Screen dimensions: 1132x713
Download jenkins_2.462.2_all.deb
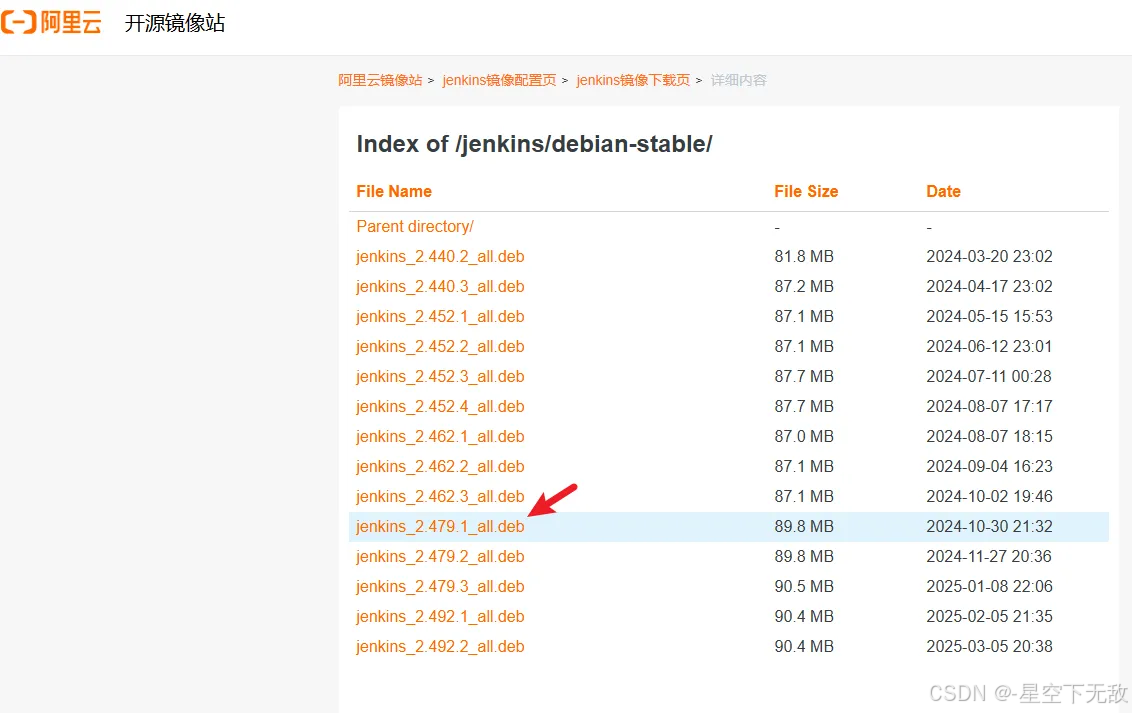440,467
